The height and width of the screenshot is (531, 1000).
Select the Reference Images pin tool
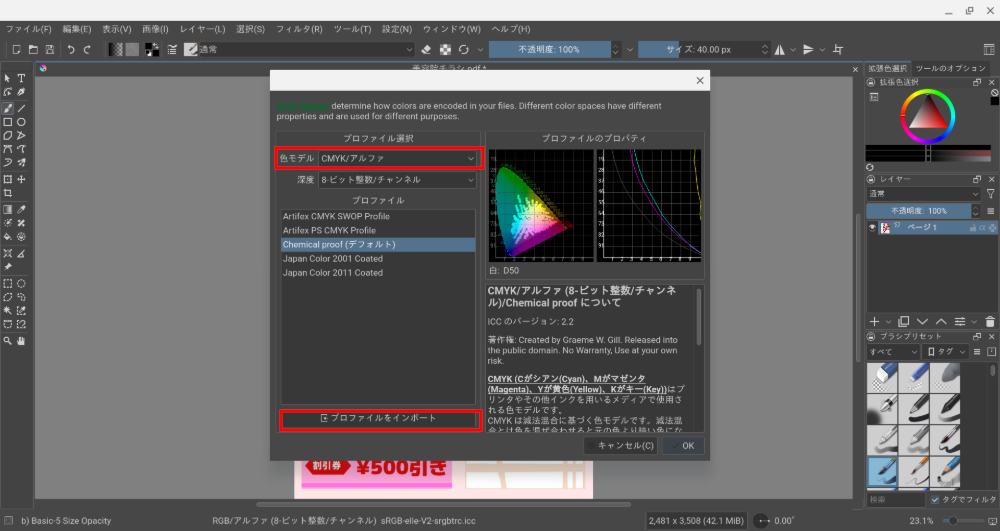coord(8,266)
